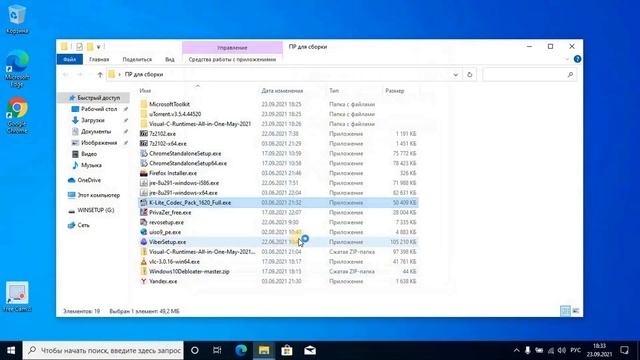Launch Microsoft Edge from desktop shortcut

[17, 69]
